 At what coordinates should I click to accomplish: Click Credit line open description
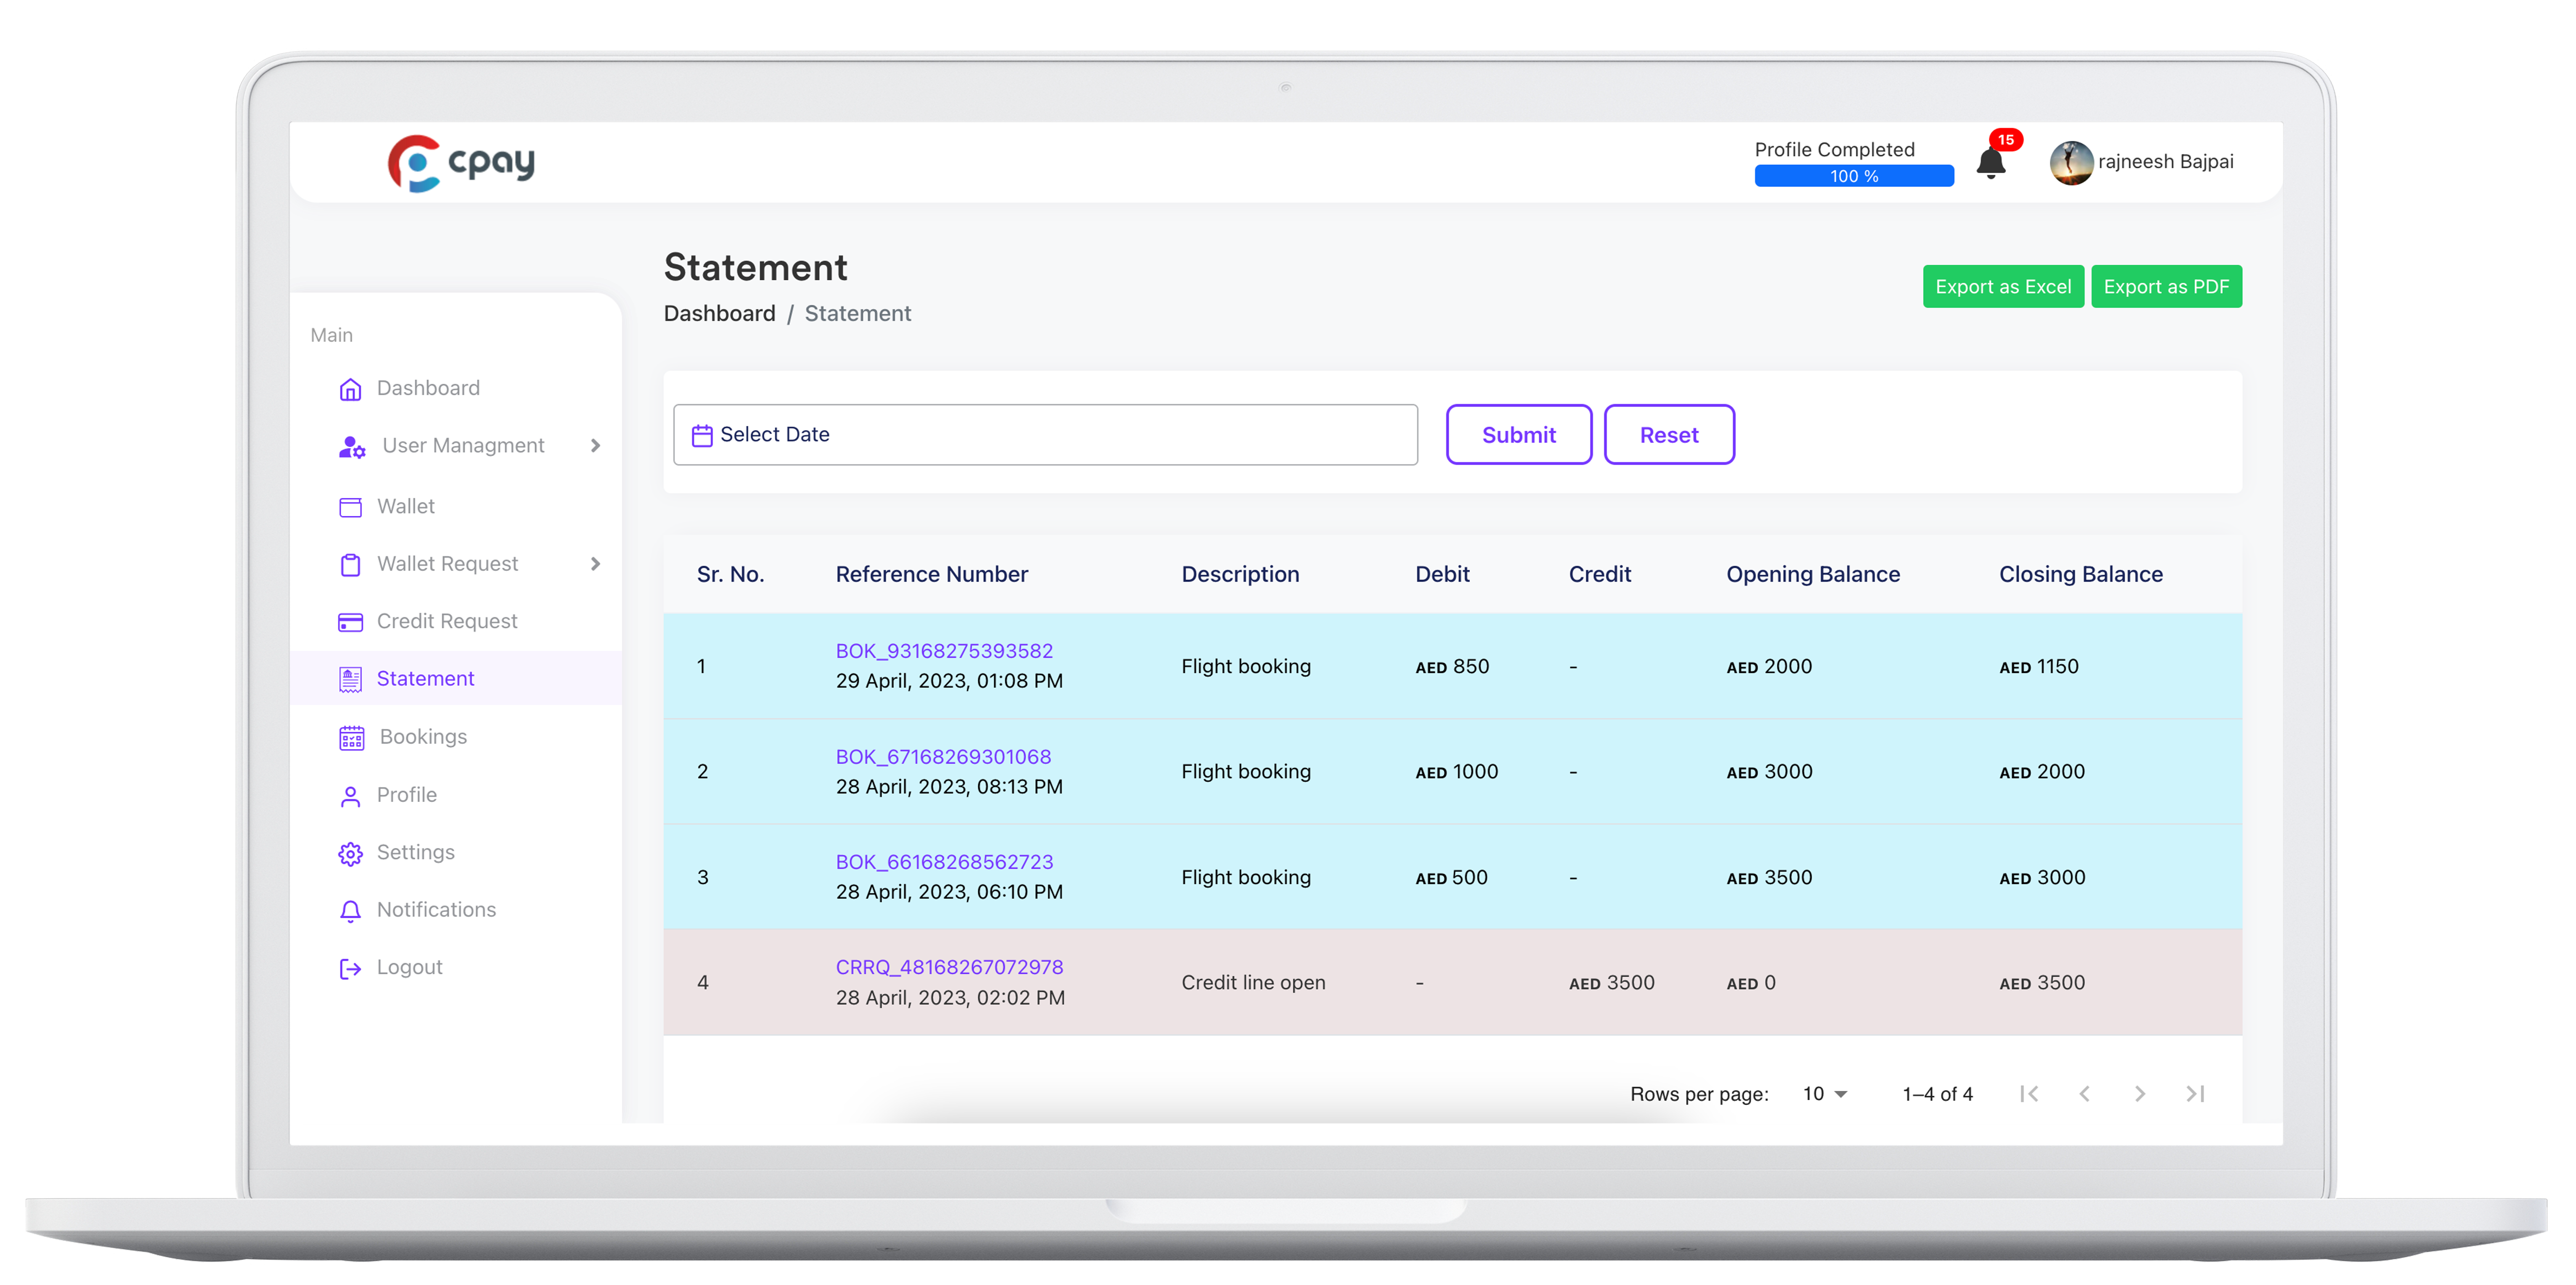[x=1253, y=982]
